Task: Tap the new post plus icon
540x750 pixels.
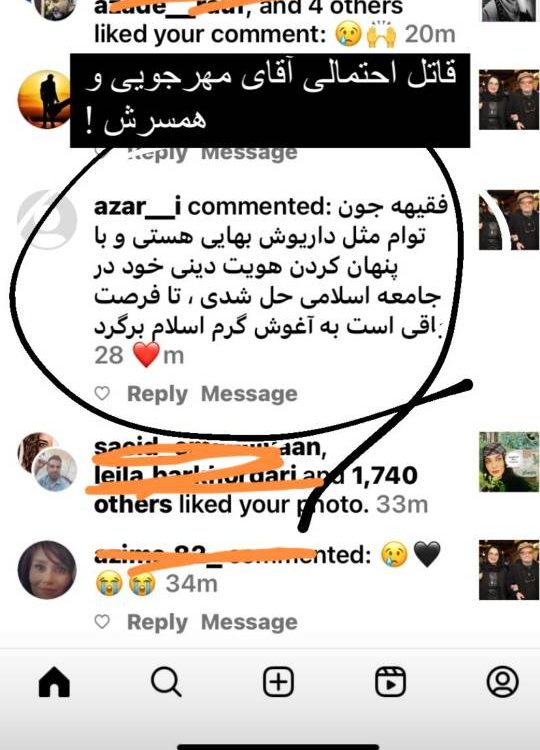Action: click(x=278, y=682)
